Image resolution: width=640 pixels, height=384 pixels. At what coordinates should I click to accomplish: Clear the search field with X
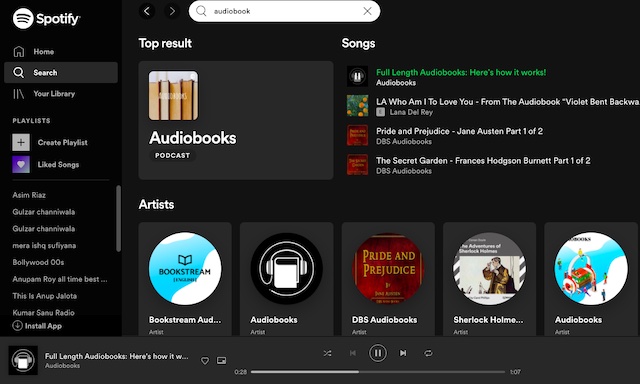(367, 11)
